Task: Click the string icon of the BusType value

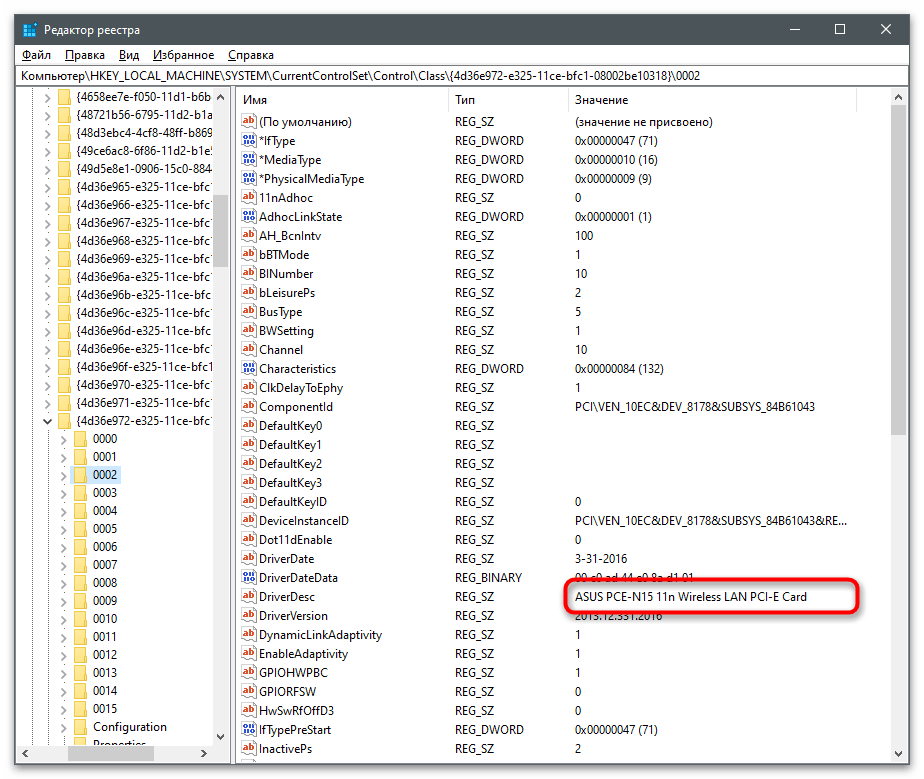Action: tap(249, 311)
